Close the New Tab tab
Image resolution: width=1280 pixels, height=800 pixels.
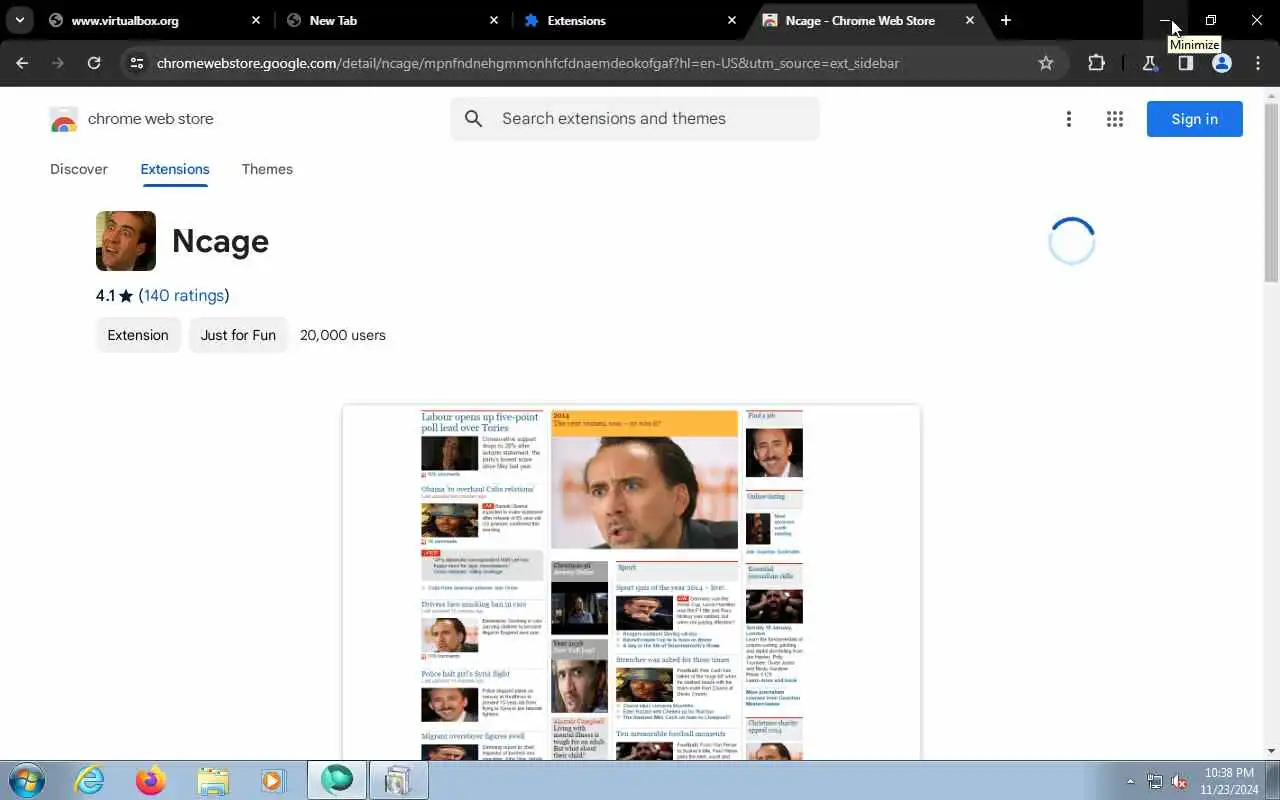[494, 20]
